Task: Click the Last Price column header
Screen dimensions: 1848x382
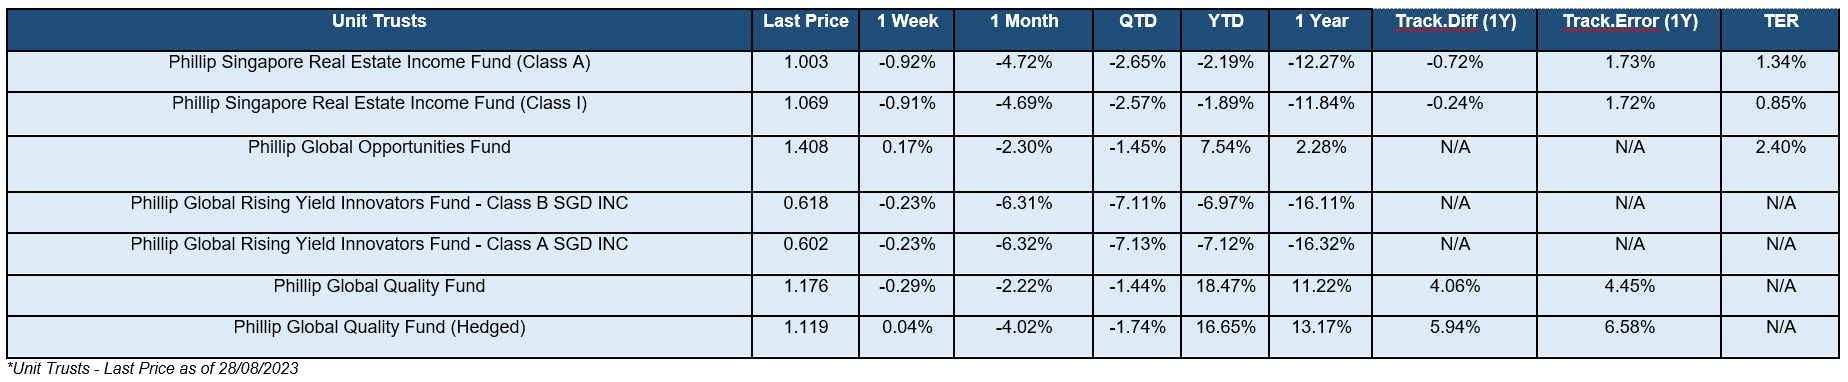Action: click(805, 21)
